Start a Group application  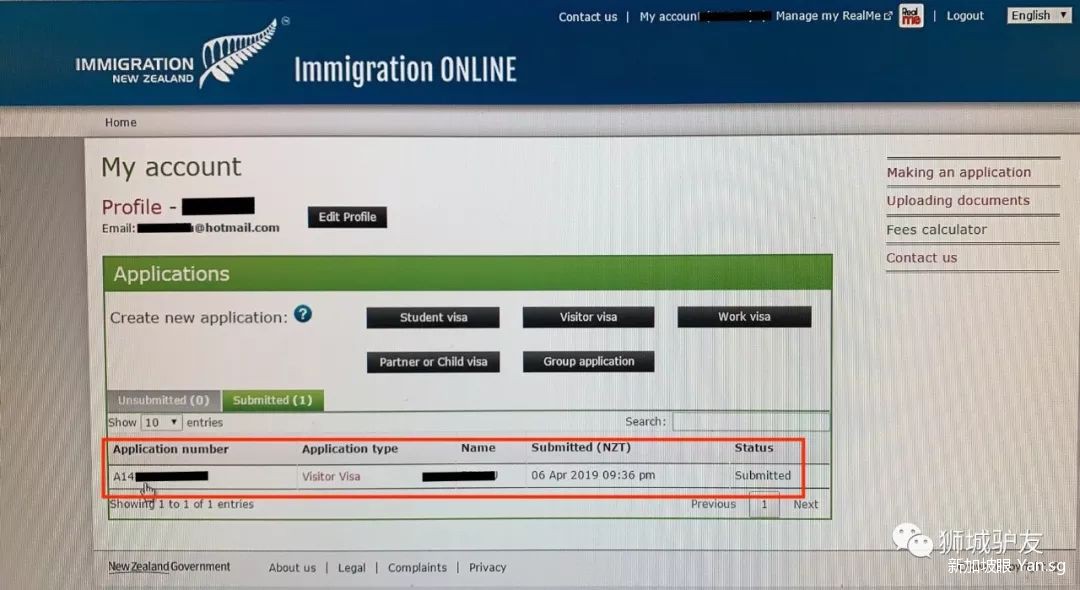(588, 362)
